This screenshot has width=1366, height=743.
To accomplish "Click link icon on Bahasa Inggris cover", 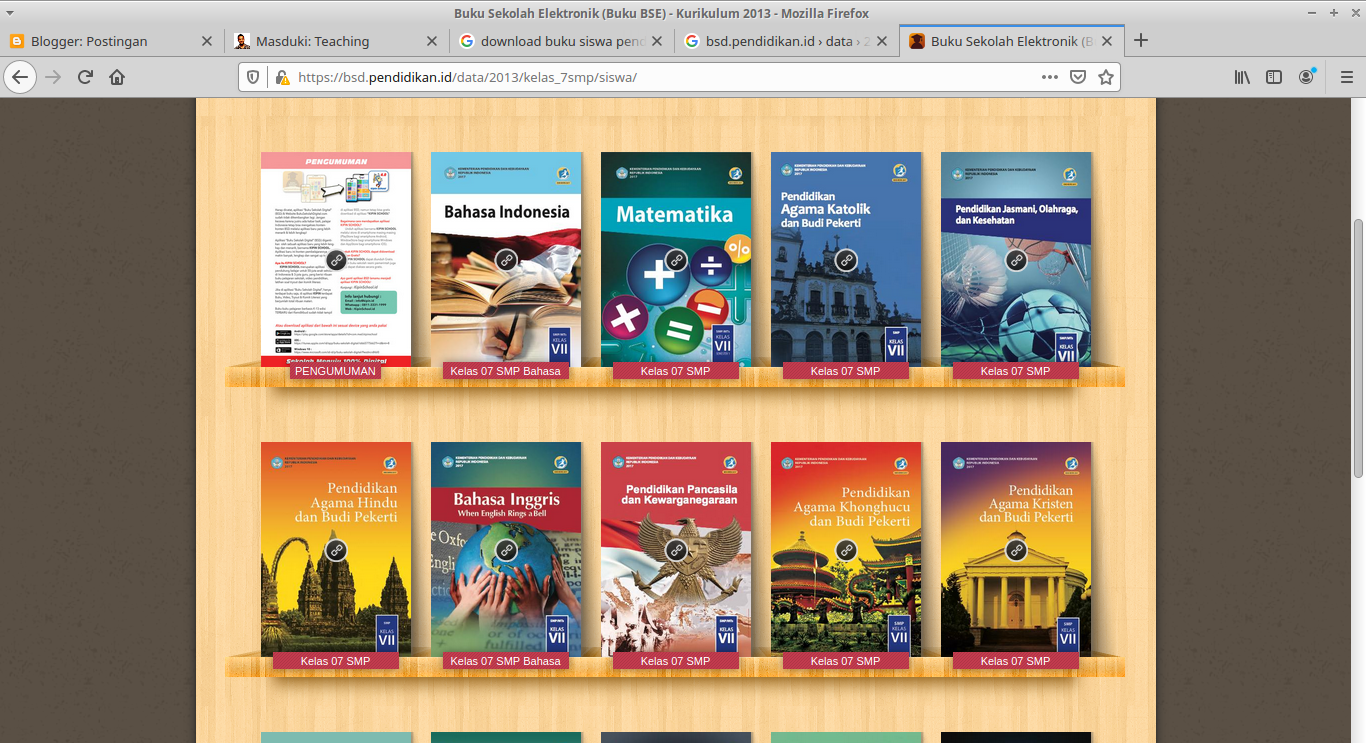I will point(506,550).
